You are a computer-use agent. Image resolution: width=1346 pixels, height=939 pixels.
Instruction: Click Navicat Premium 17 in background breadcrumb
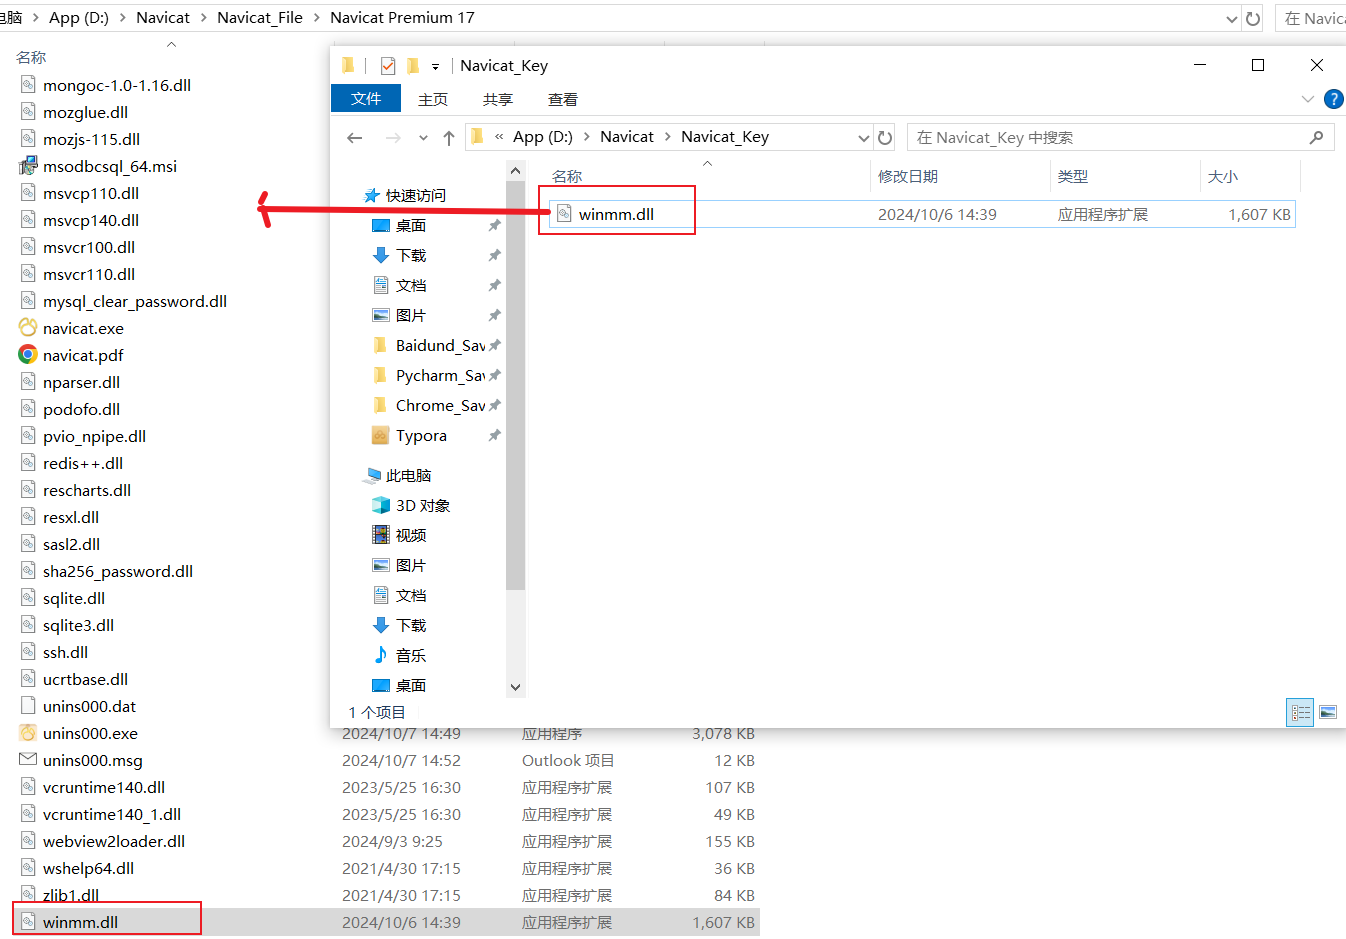tap(402, 17)
